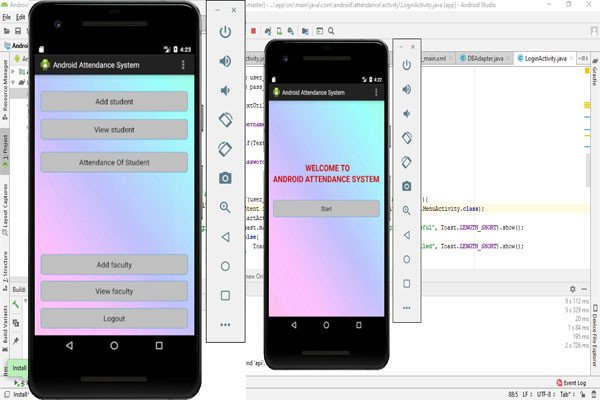This screenshot has width=600, height=400.
Task: Click the zoom icon on the right emulator toolbar
Action: pyautogui.click(x=406, y=211)
